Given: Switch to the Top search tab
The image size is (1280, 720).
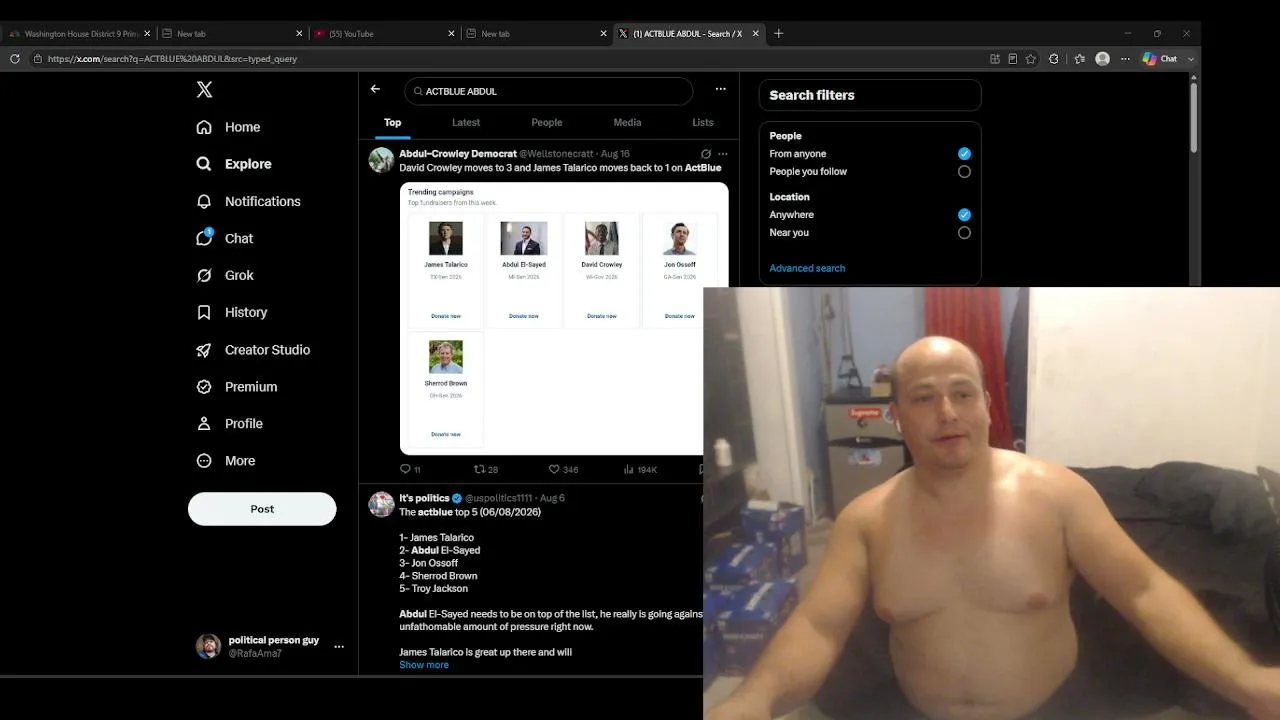Looking at the screenshot, I should [x=393, y=123].
